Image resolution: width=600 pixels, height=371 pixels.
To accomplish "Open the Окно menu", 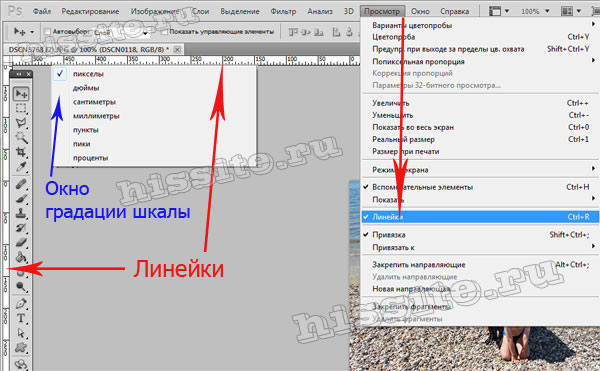I will pos(420,11).
